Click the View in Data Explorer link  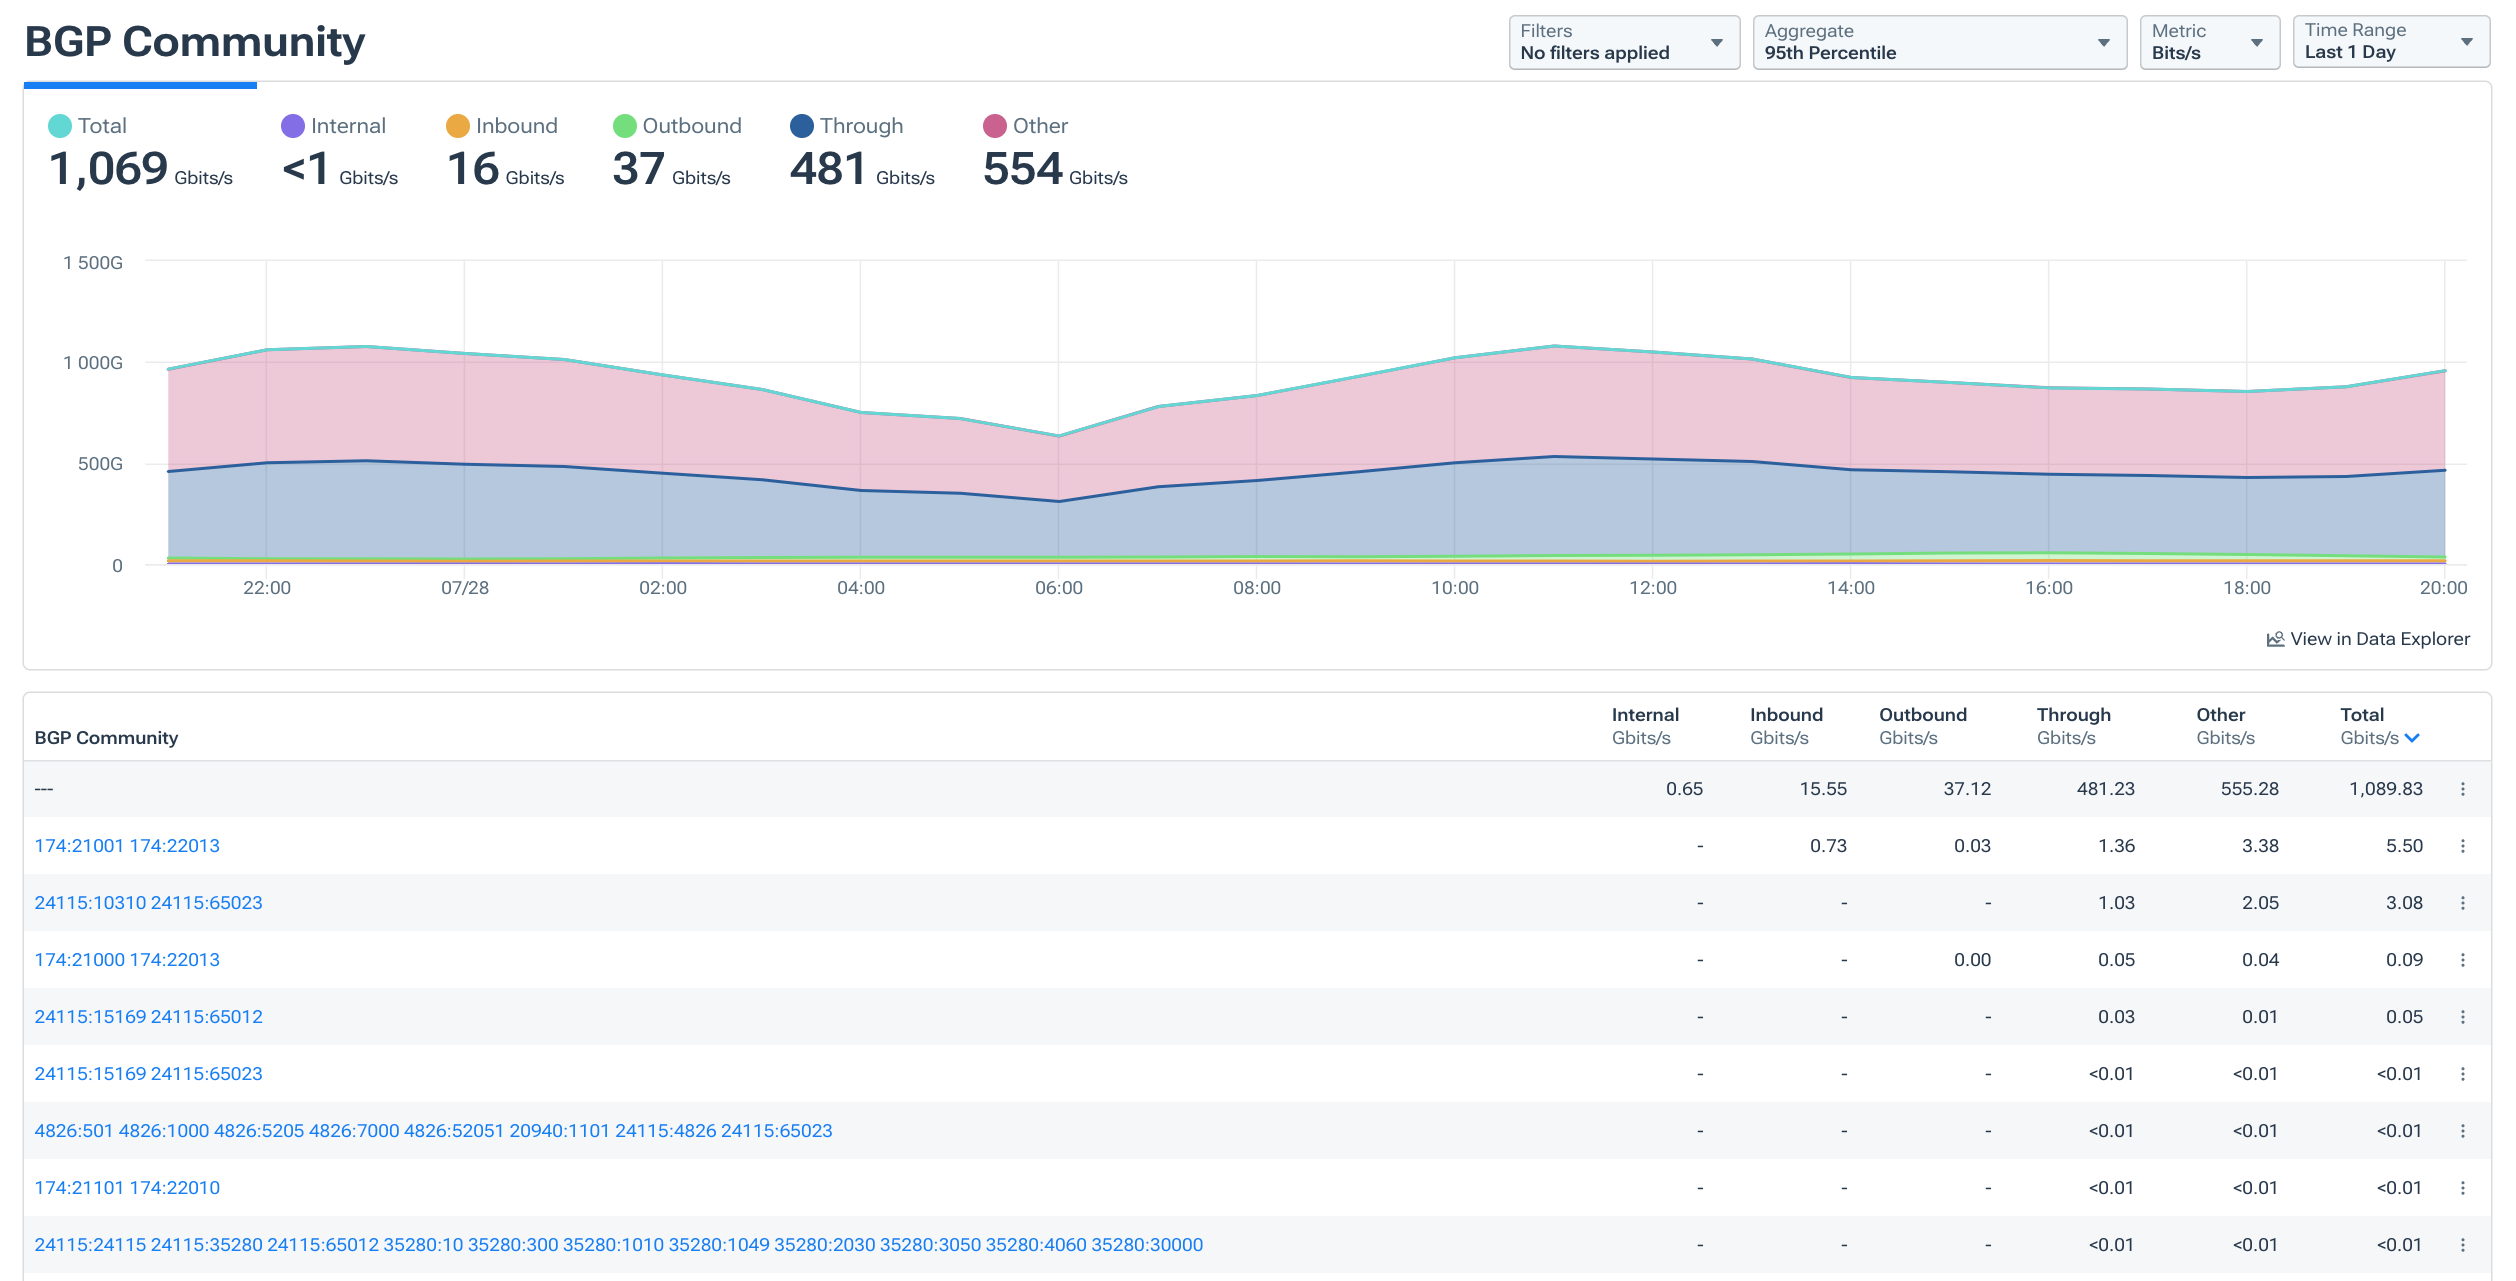(2380, 638)
